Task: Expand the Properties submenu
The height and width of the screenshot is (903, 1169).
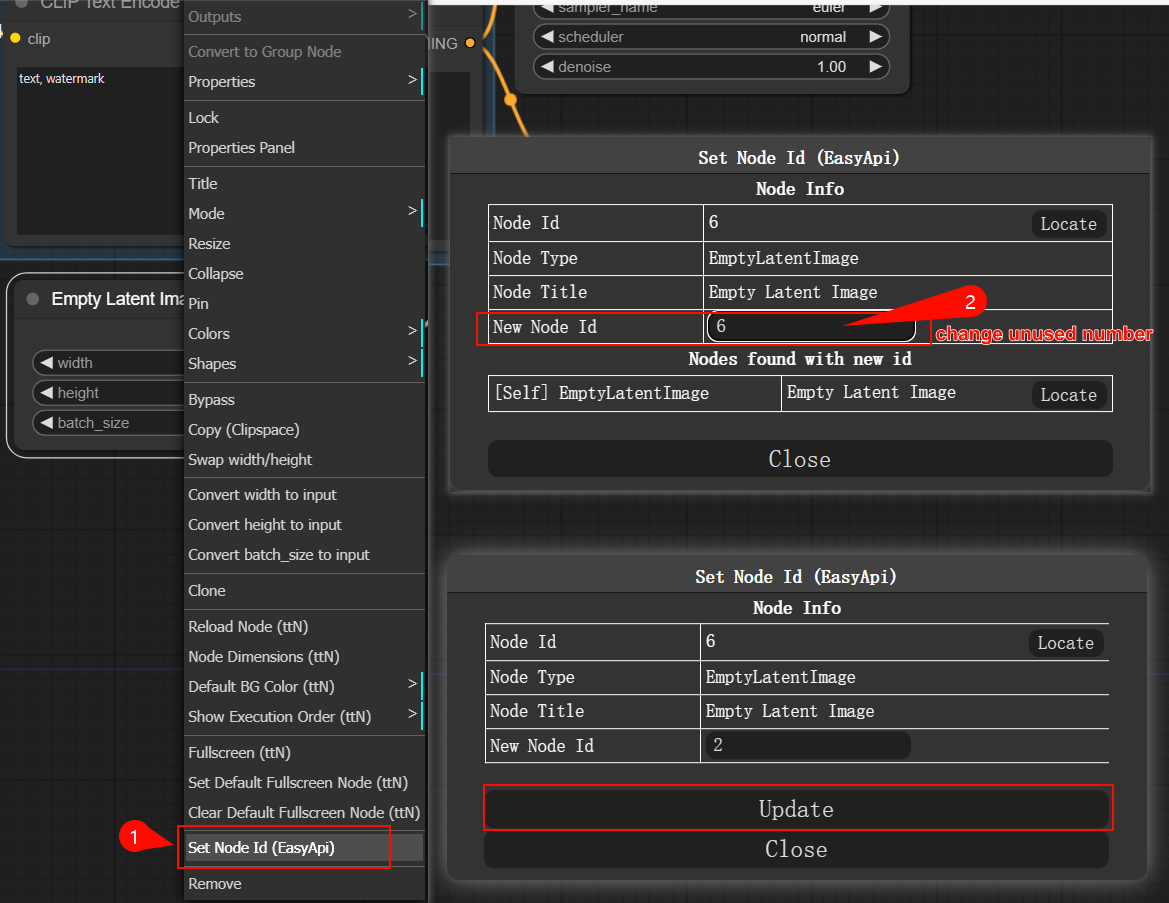Action: pos(304,82)
